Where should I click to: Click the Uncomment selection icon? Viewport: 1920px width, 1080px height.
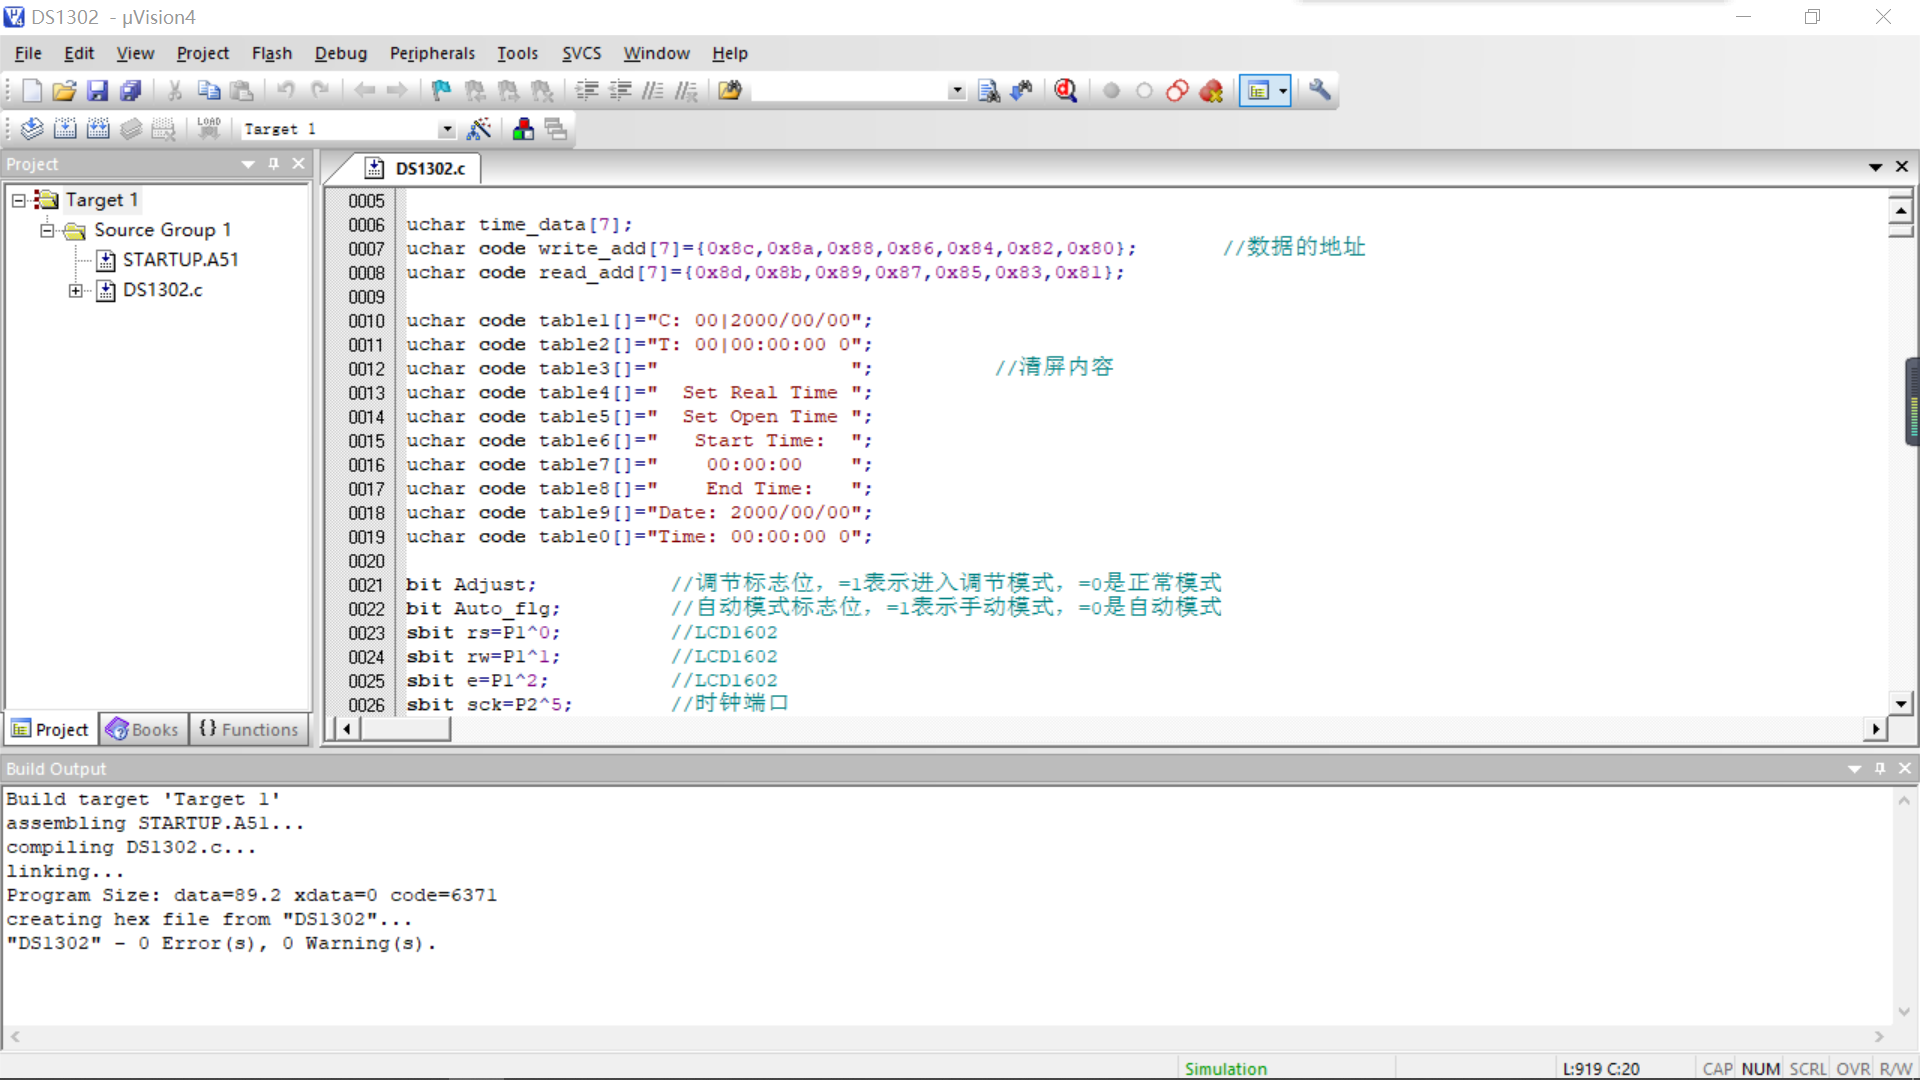pyautogui.click(x=686, y=91)
